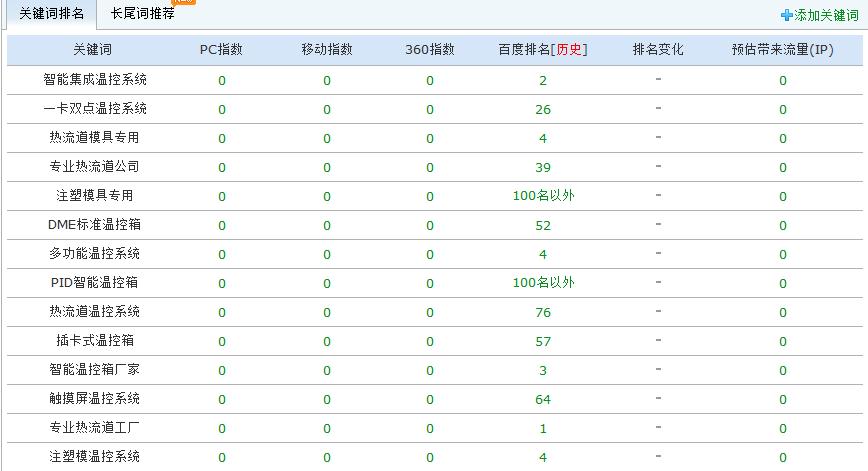Click Baidu rank 64 for 触摸屏温控系统
This screenshot has width=868, height=471.
[543, 400]
